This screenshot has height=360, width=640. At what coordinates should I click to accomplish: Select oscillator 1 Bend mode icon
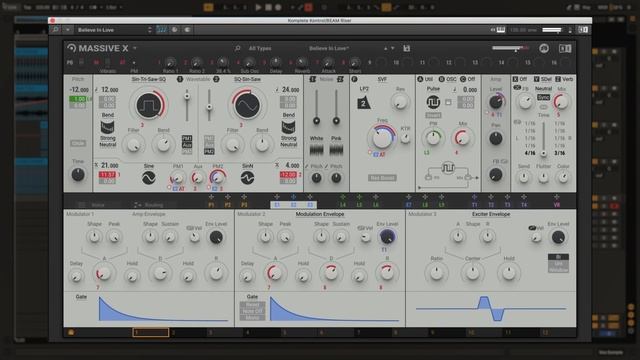pyautogui.click(x=107, y=127)
